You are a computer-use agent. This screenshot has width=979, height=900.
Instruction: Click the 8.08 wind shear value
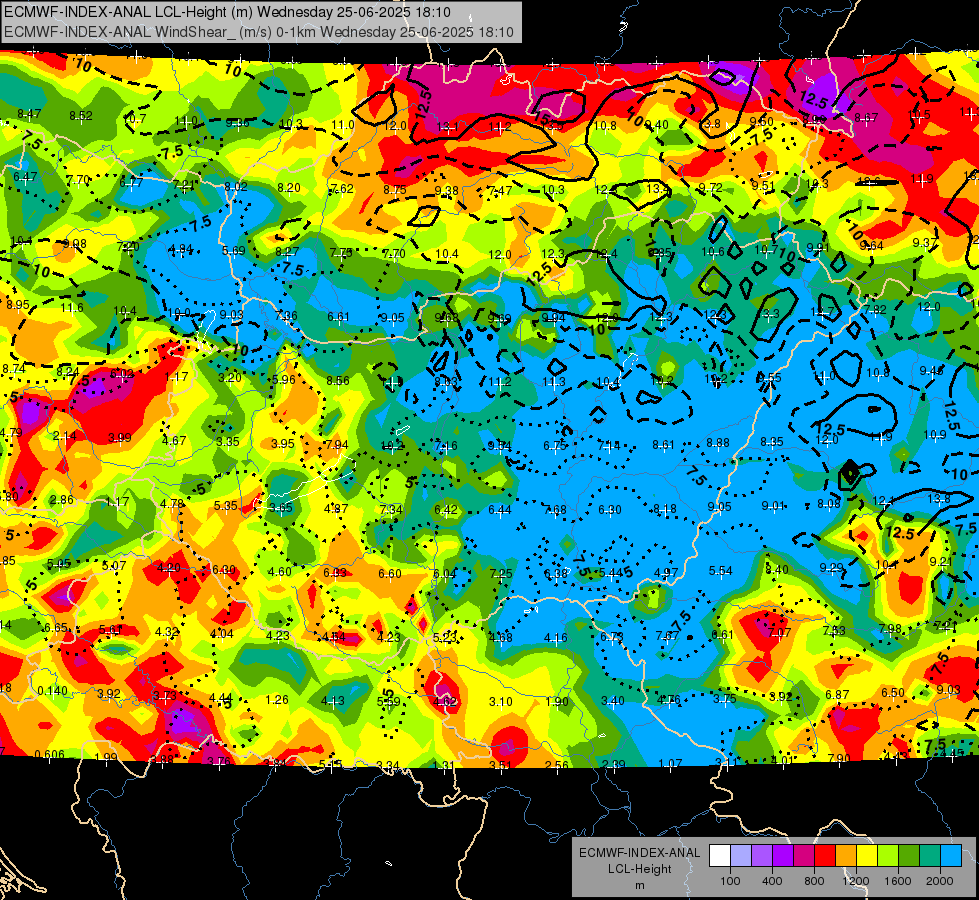pos(829,503)
